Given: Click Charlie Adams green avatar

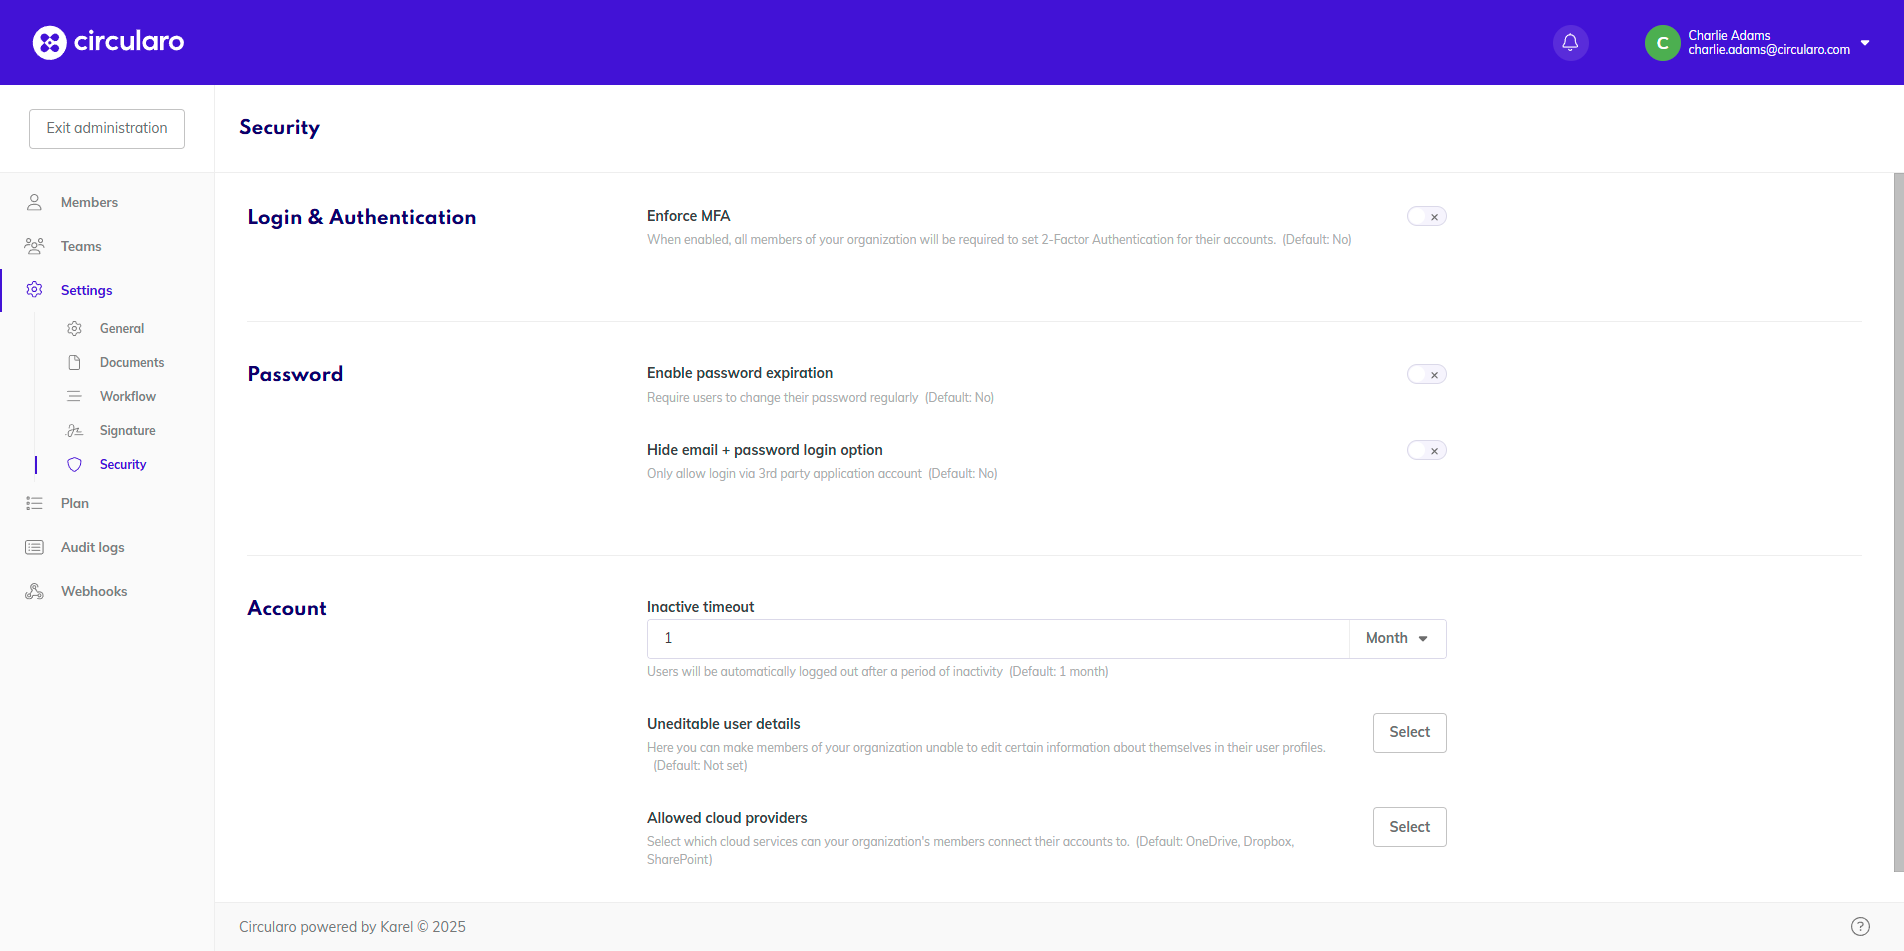Looking at the screenshot, I should [x=1662, y=43].
